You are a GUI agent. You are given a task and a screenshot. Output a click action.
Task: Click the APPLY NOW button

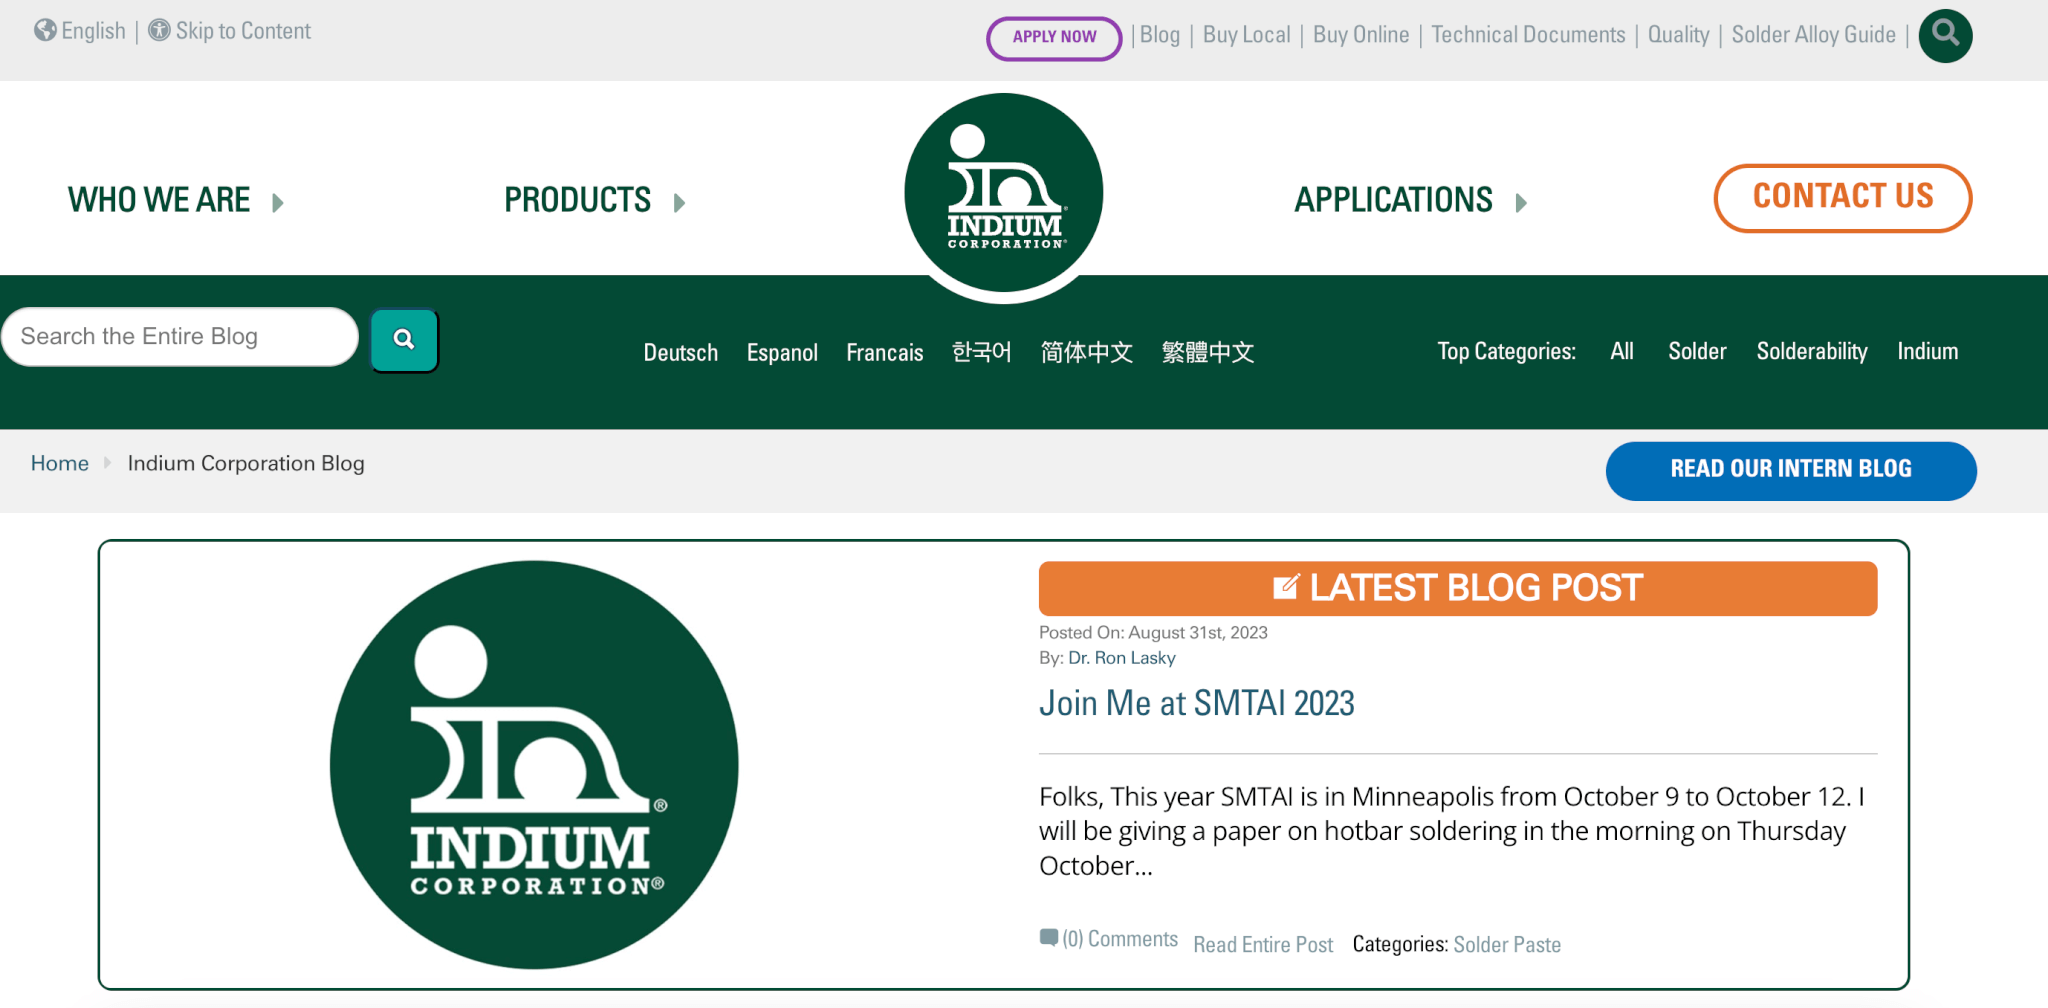pos(1054,38)
